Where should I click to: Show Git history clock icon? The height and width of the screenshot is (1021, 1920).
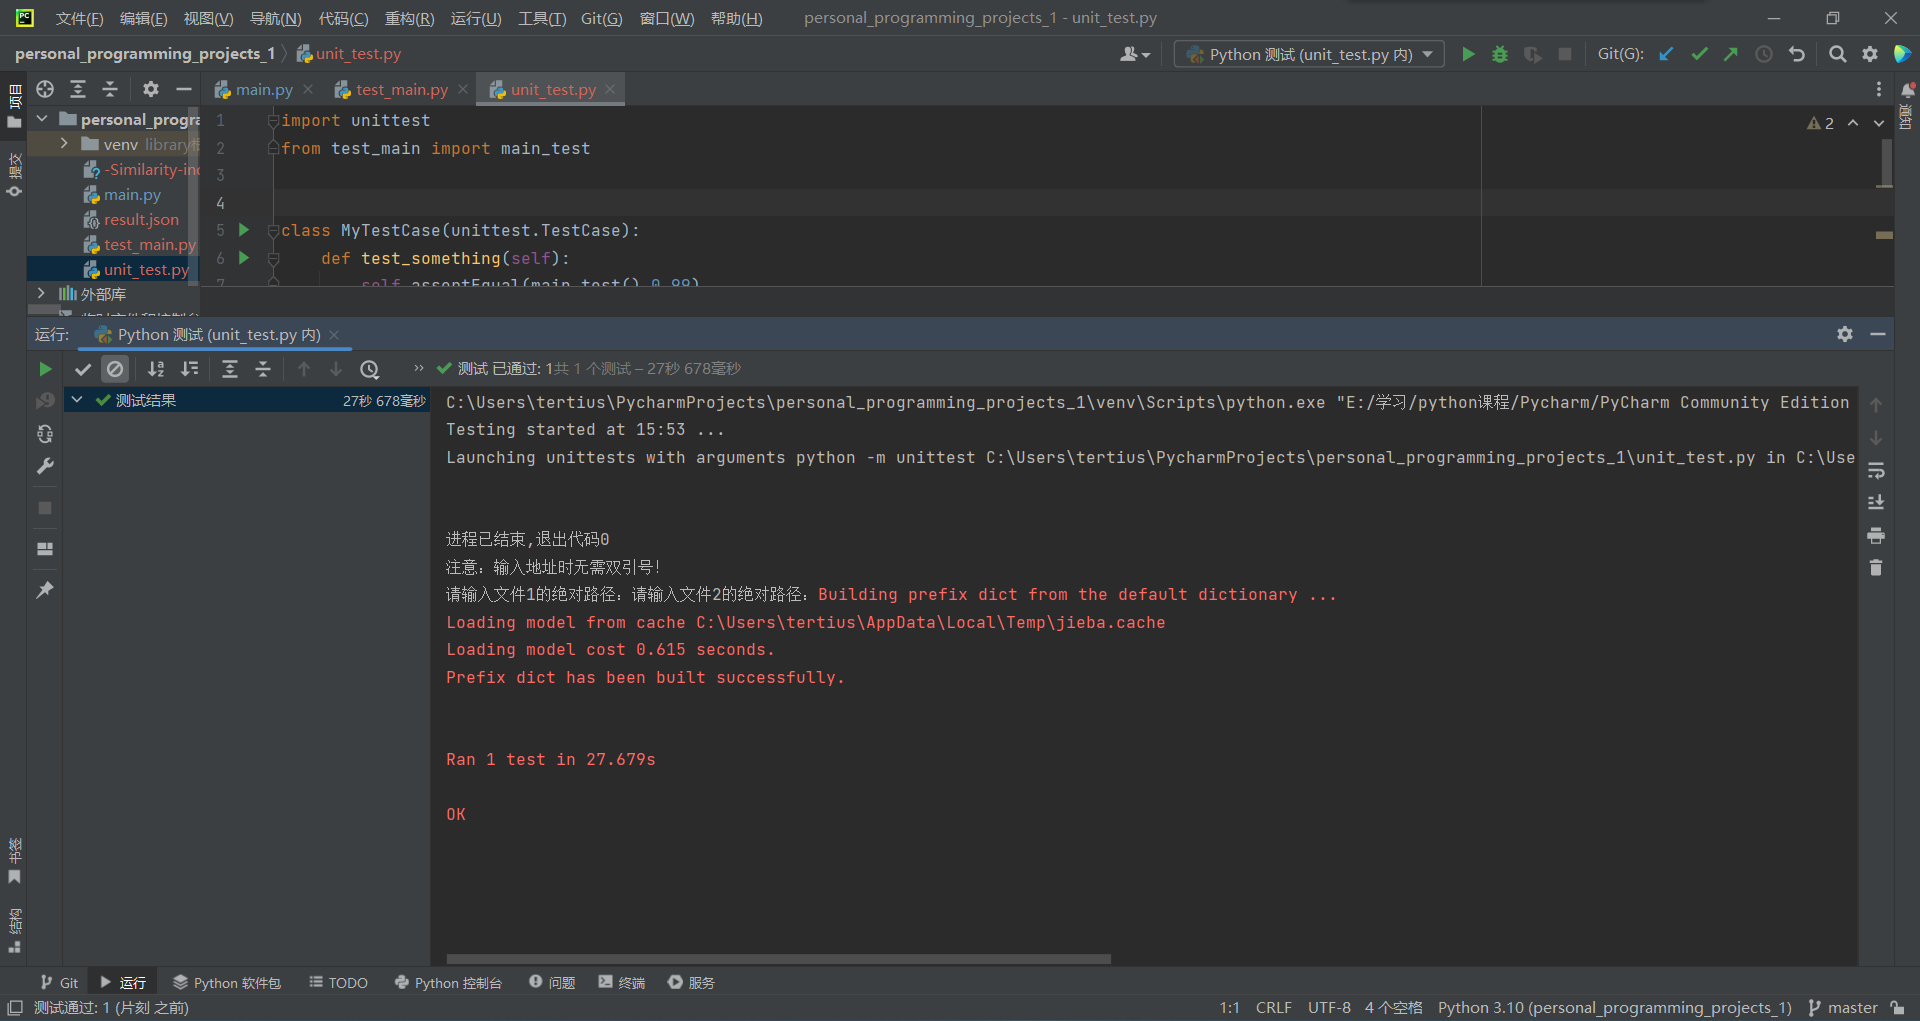pyautogui.click(x=1764, y=54)
